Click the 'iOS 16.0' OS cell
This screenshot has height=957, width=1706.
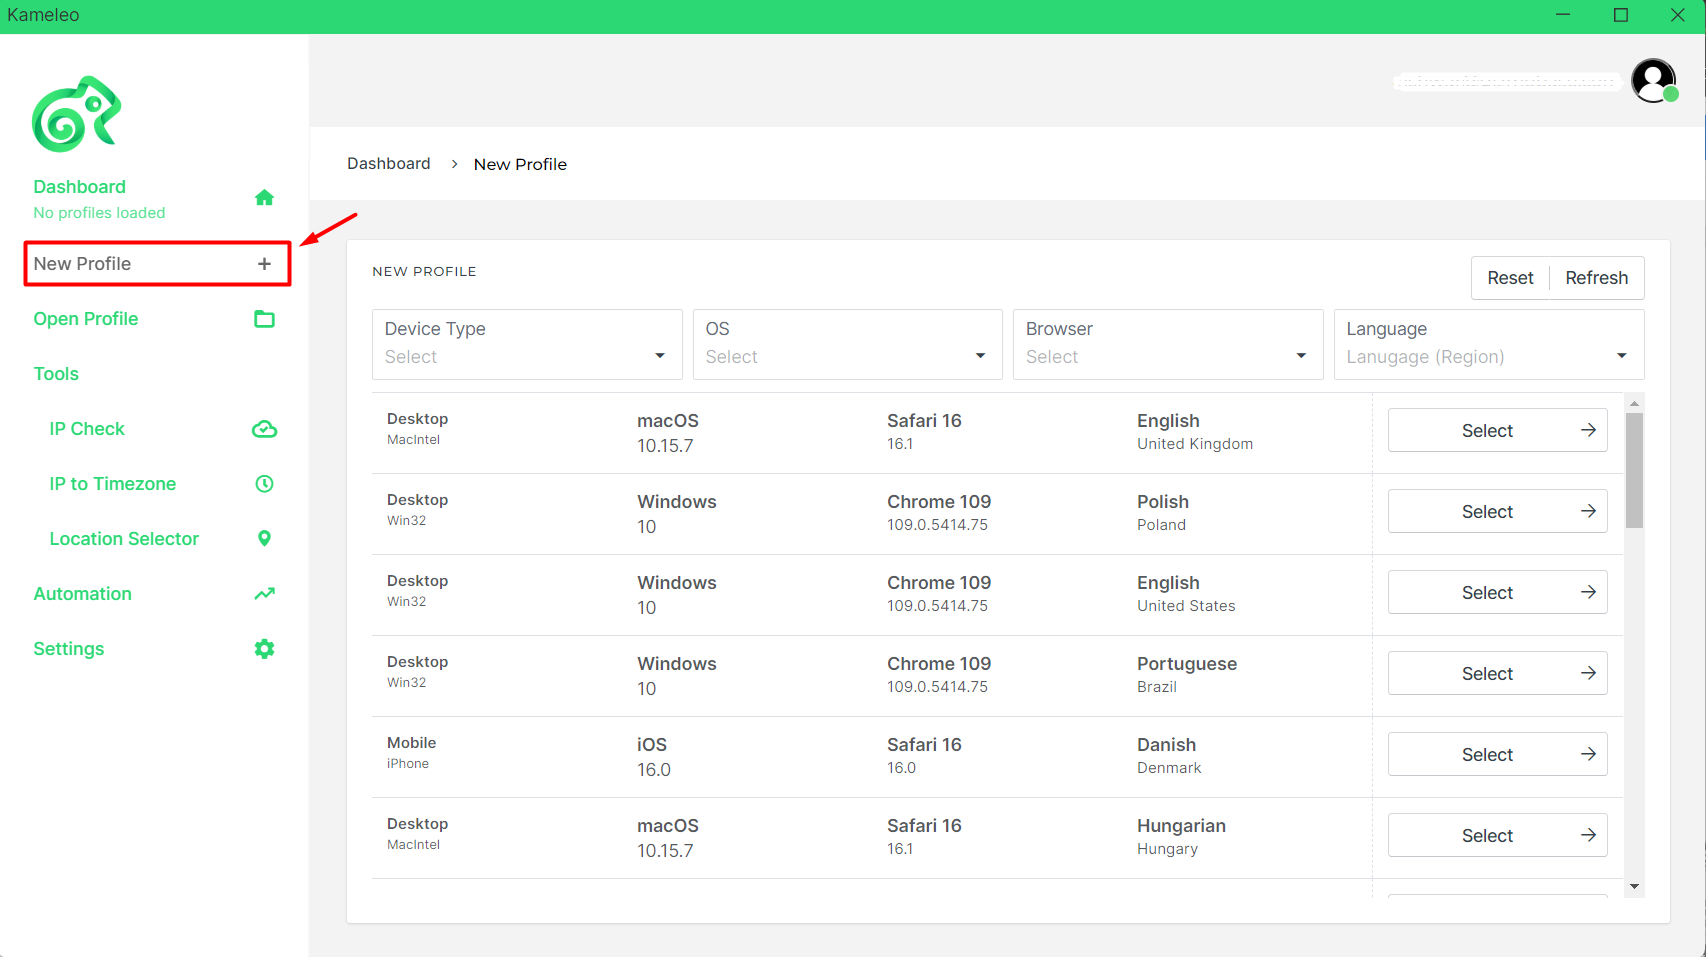654,757
